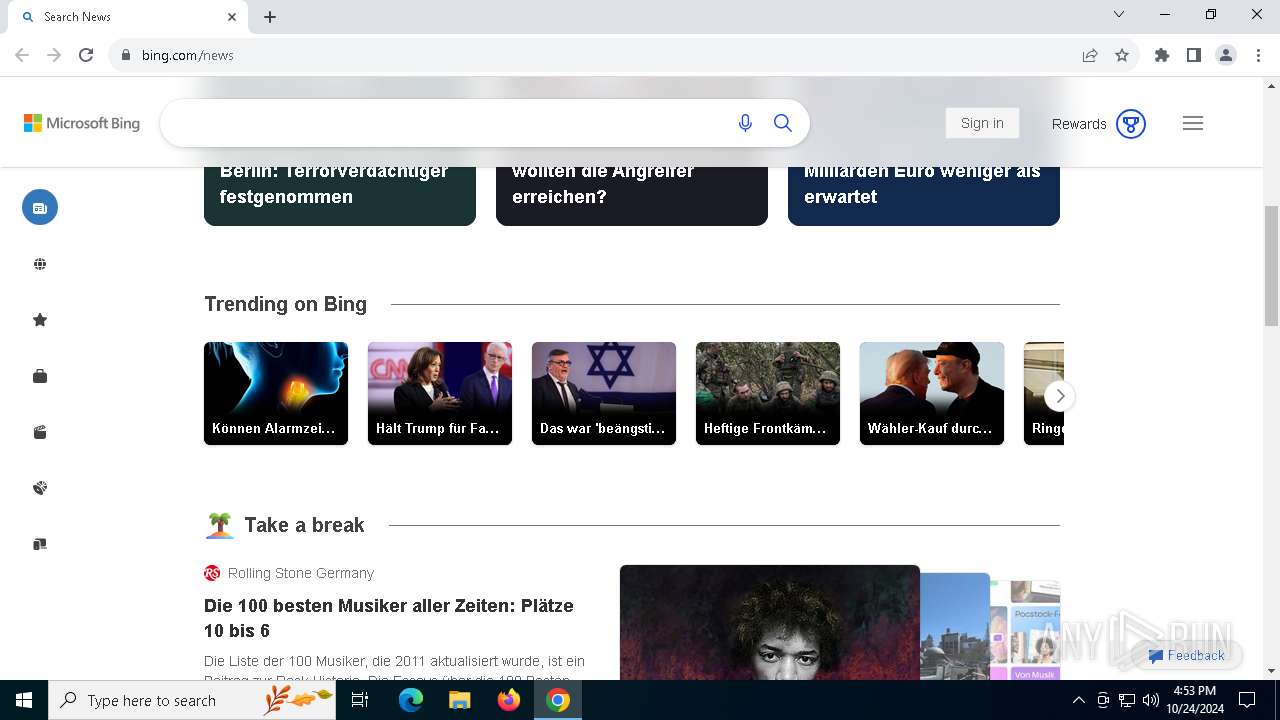The width and height of the screenshot is (1280, 720).
Task: Open the volume control in system tray
Action: pyautogui.click(x=1151, y=700)
